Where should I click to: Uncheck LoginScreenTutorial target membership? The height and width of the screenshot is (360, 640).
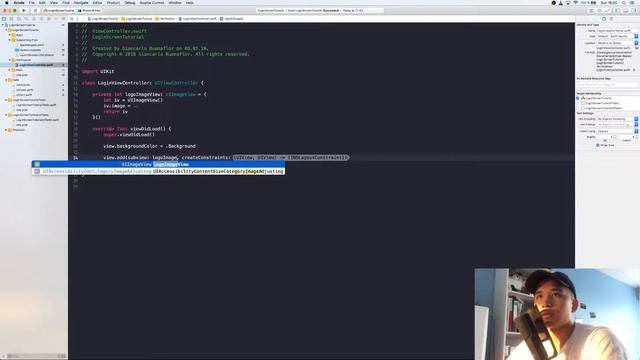pyautogui.click(x=578, y=98)
